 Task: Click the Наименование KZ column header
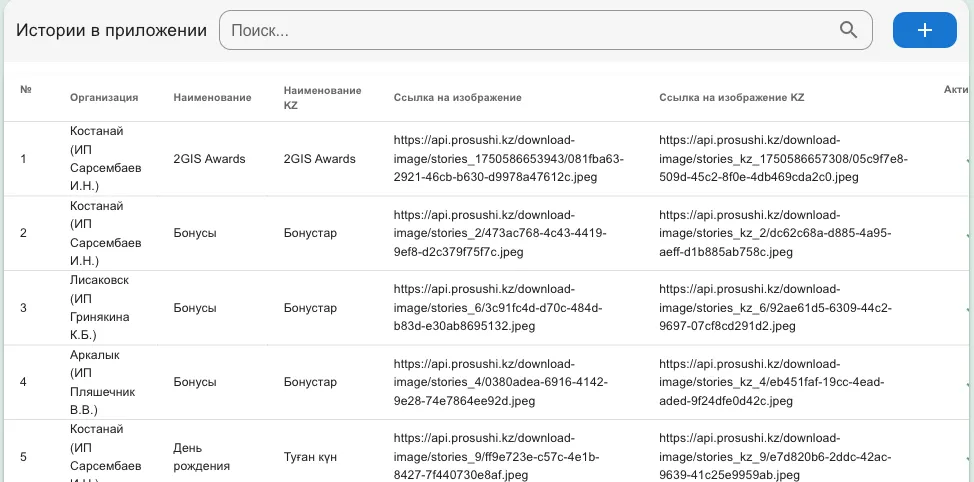[x=322, y=98]
